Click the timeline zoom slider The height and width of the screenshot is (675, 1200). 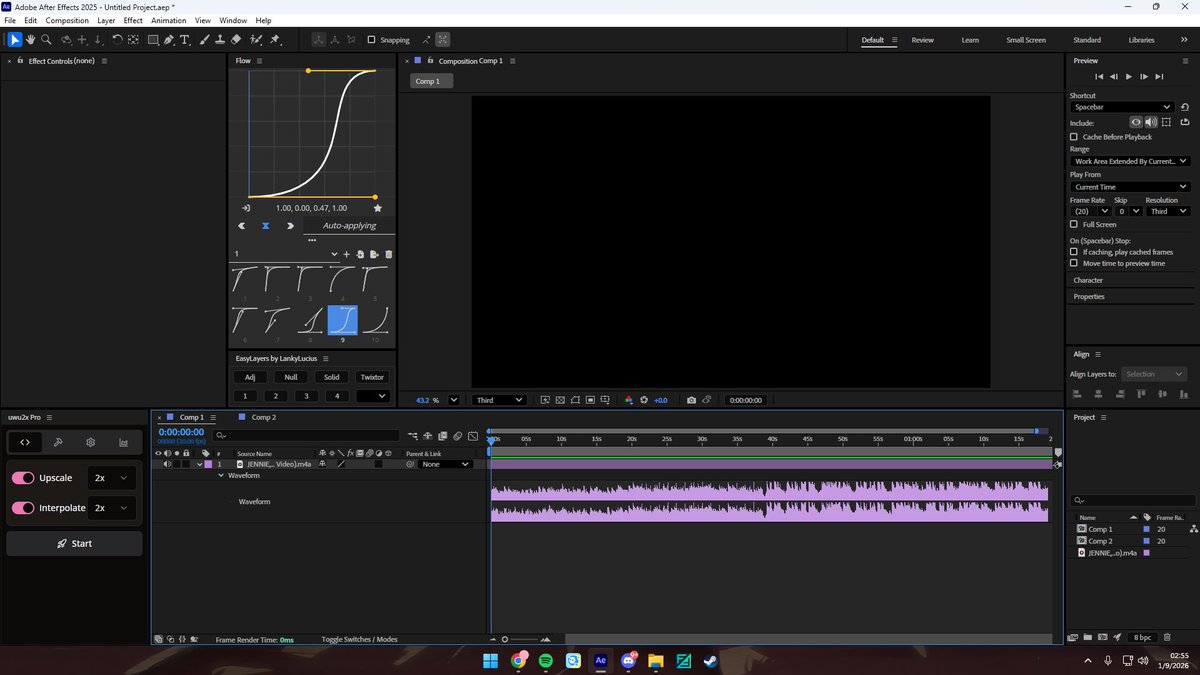(x=521, y=639)
